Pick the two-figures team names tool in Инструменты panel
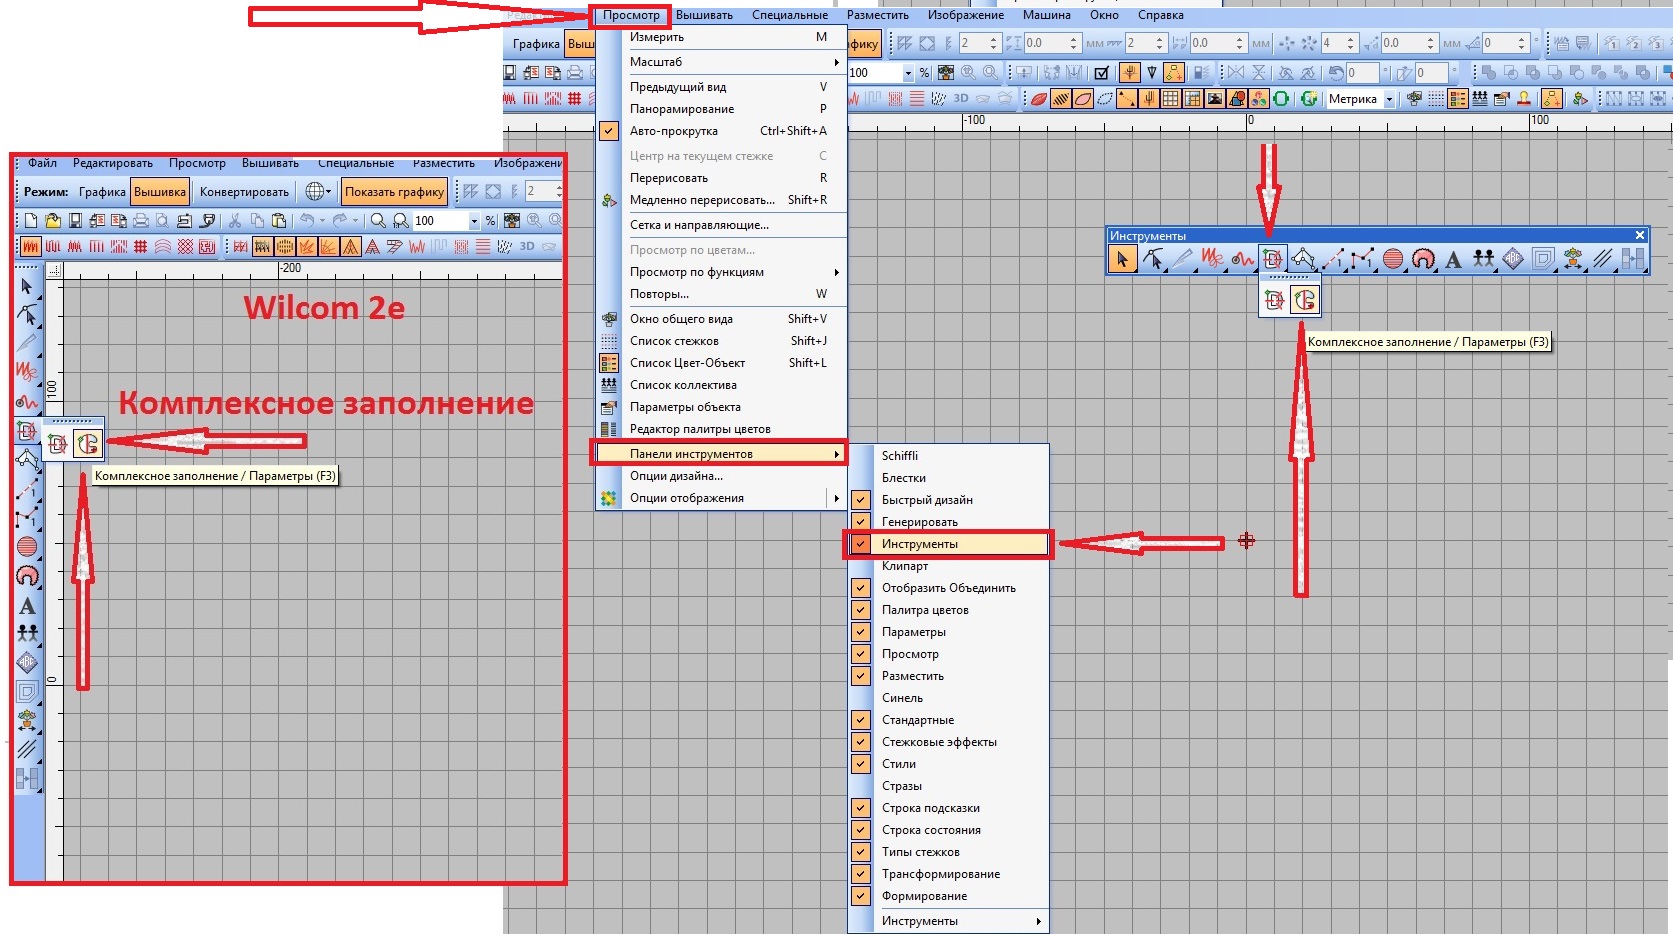1673x937 pixels. point(1483,260)
